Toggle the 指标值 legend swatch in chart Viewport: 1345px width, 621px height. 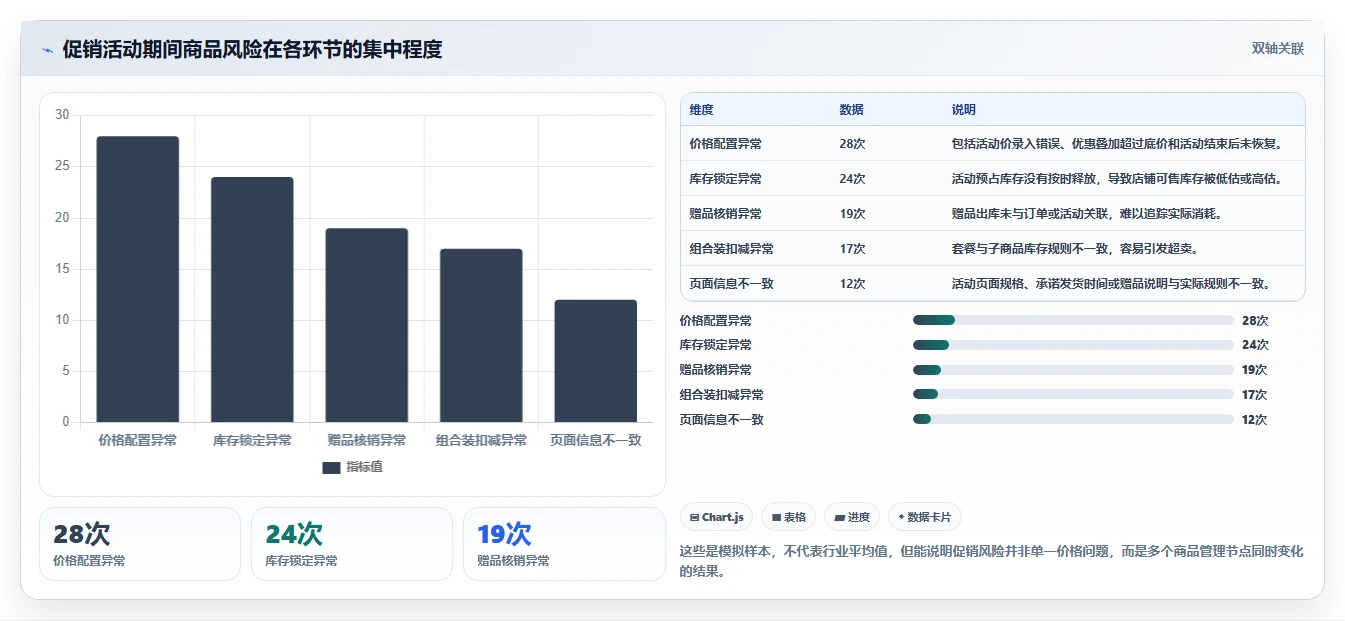[332, 467]
